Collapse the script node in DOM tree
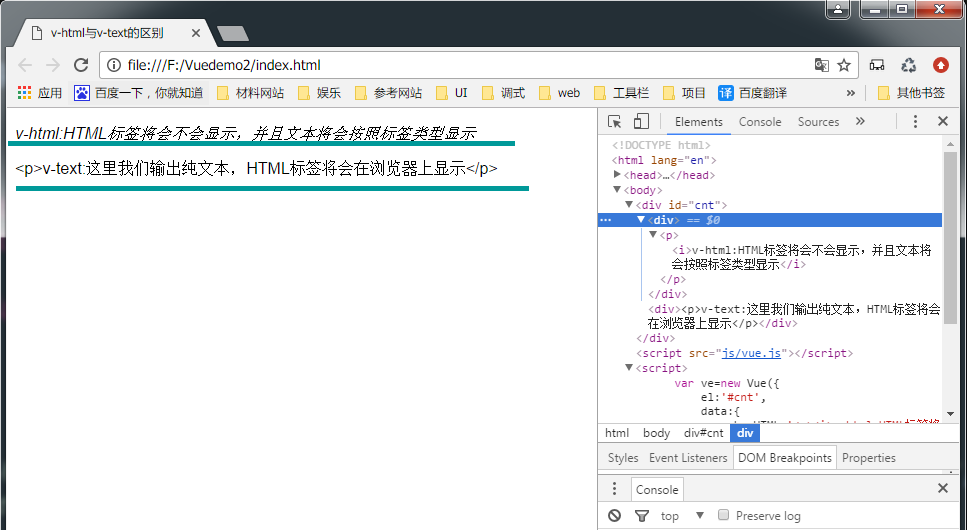The height and width of the screenshot is (530, 967). (x=629, y=367)
